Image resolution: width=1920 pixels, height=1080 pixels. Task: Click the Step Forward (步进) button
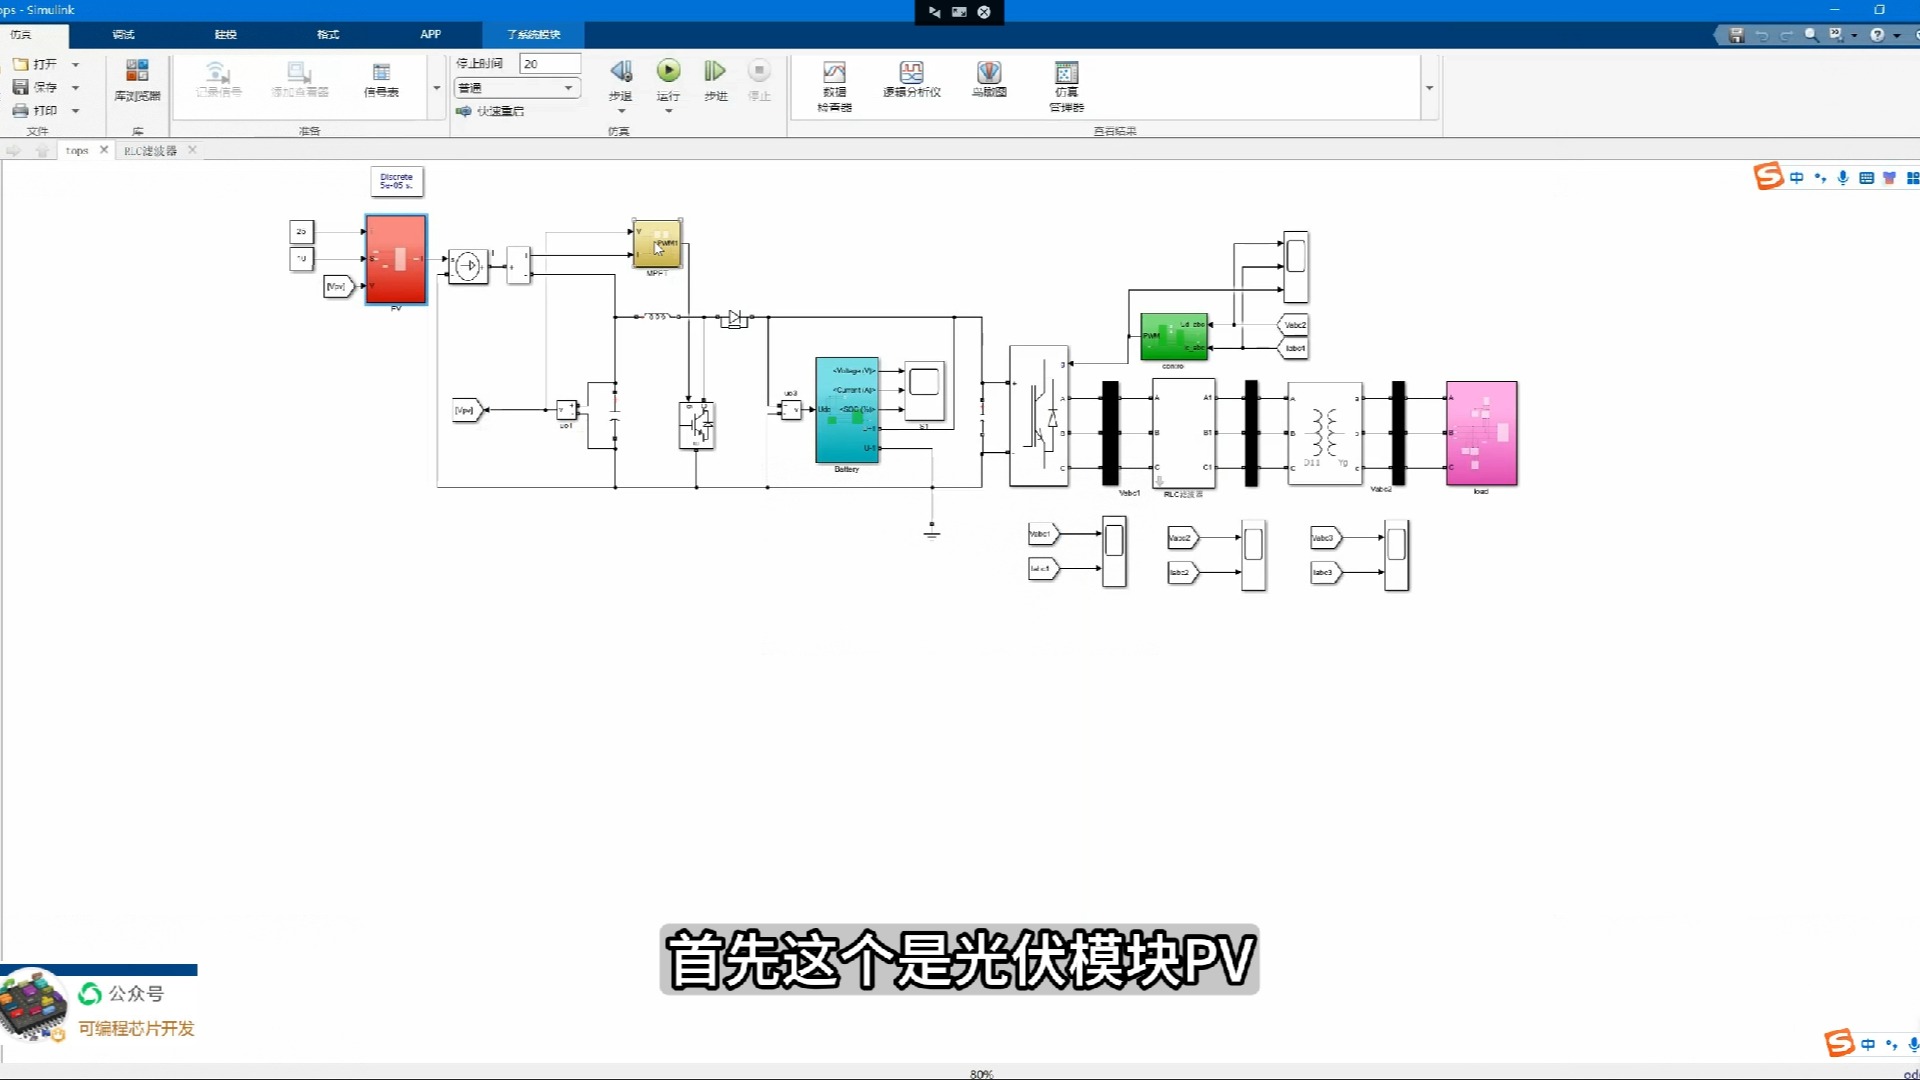pos(715,71)
